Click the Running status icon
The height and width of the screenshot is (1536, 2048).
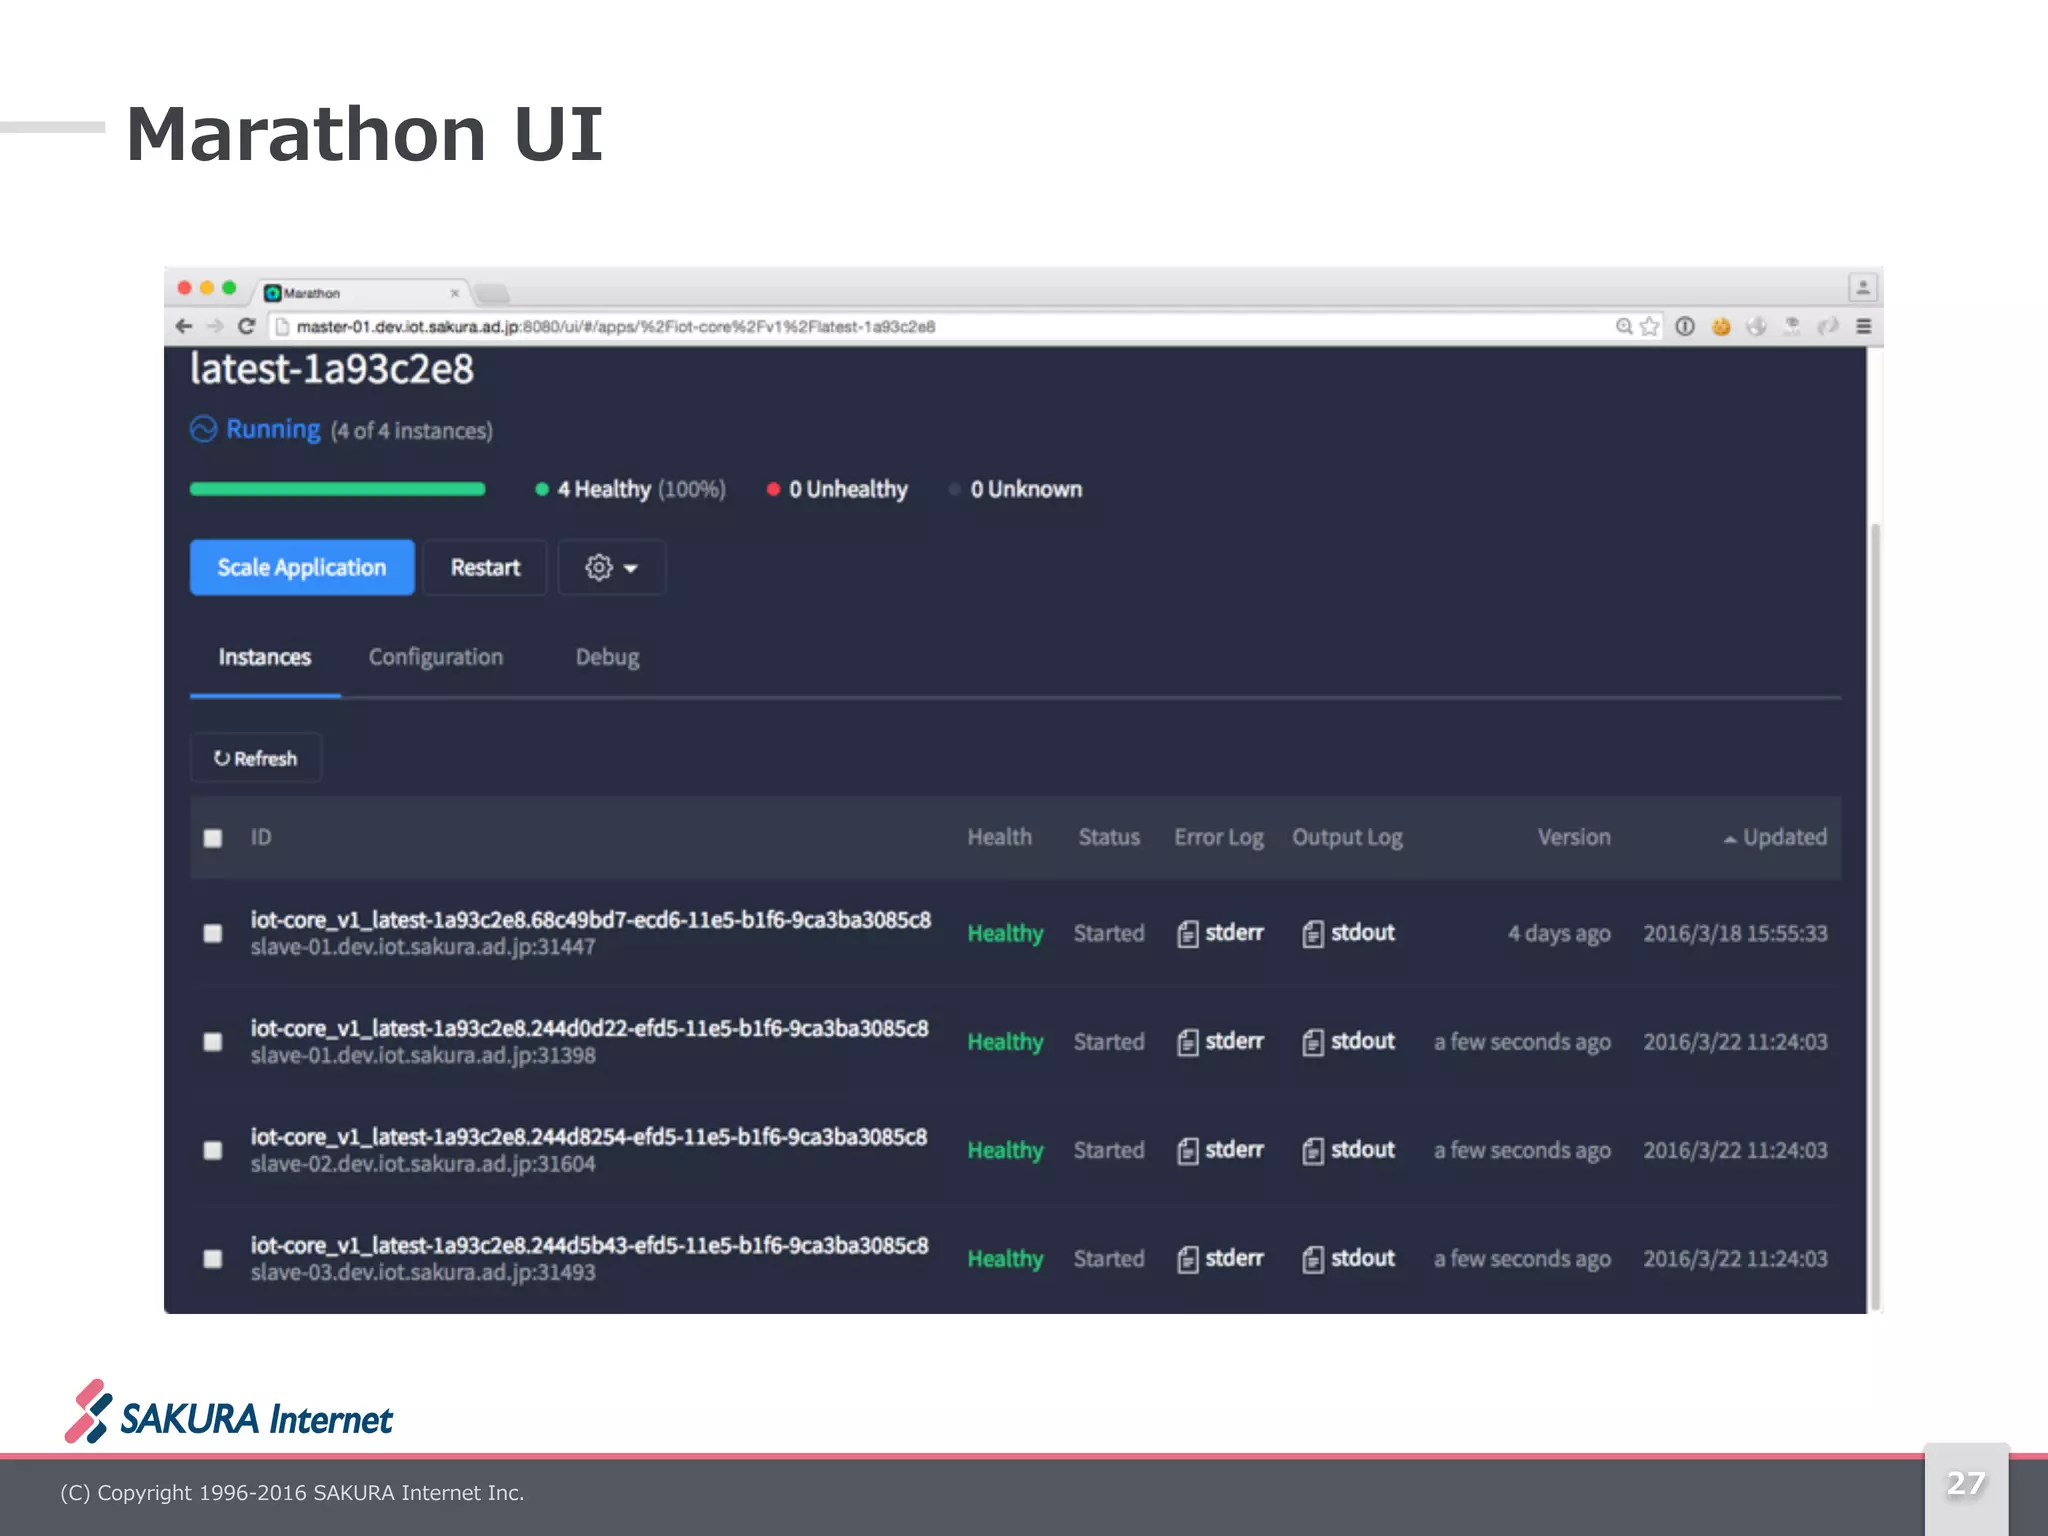tap(203, 429)
